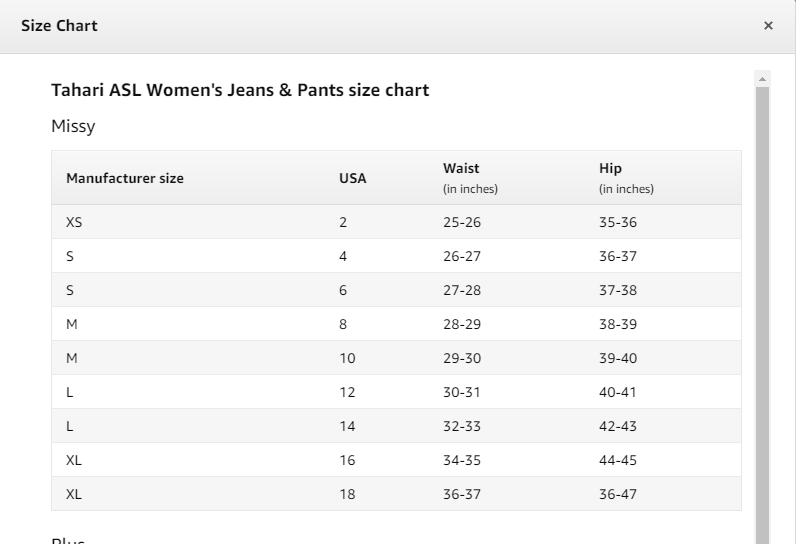Click the 27-28 waist measurement
Screen dimensions: 796x544
461,290
